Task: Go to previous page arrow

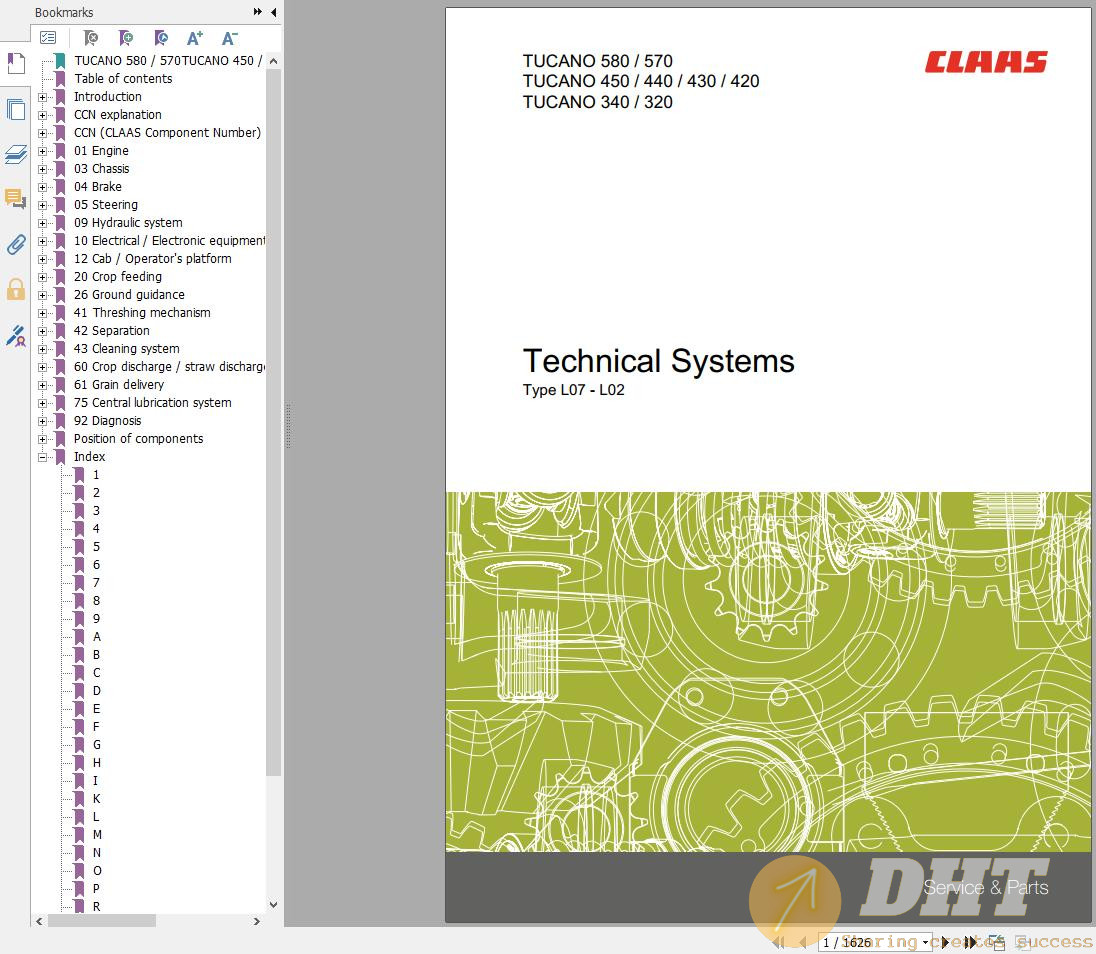Action: click(802, 942)
